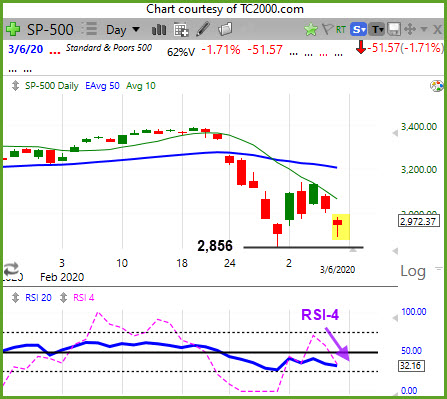447x399 pixels.
Task: Click the 62%V volume value
Action: (181, 52)
